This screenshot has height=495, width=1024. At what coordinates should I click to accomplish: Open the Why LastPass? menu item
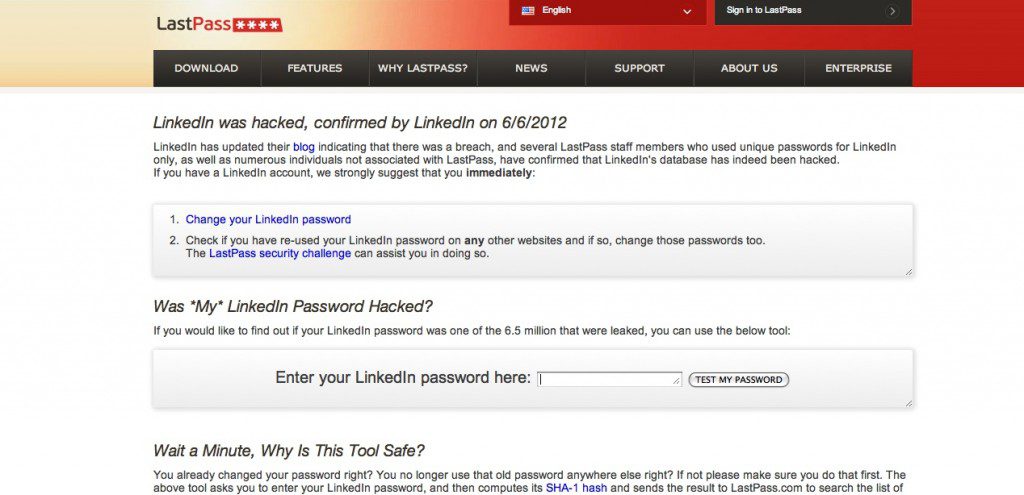tap(423, 69)
